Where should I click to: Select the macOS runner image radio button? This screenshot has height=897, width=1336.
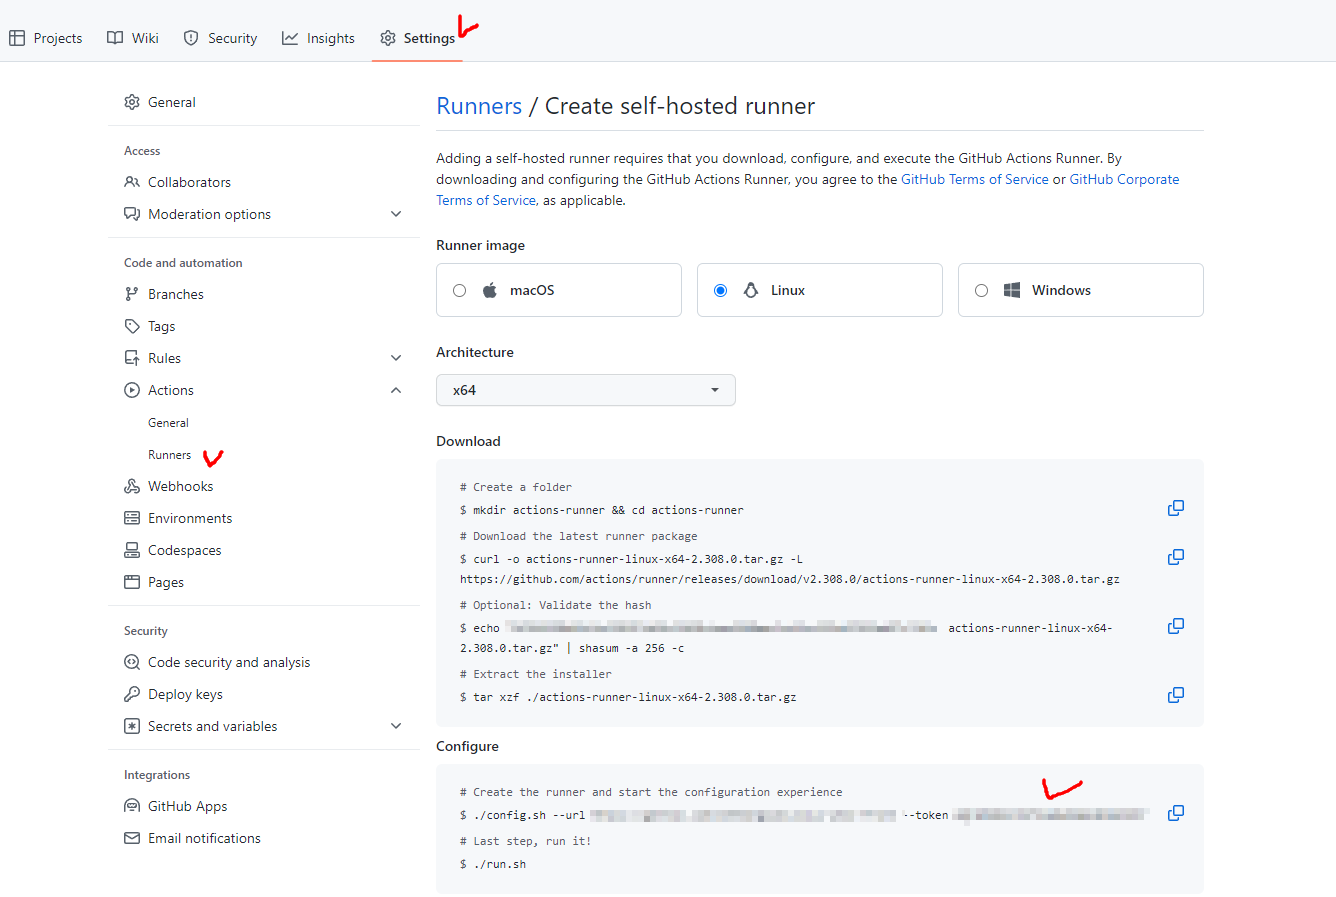460,290
